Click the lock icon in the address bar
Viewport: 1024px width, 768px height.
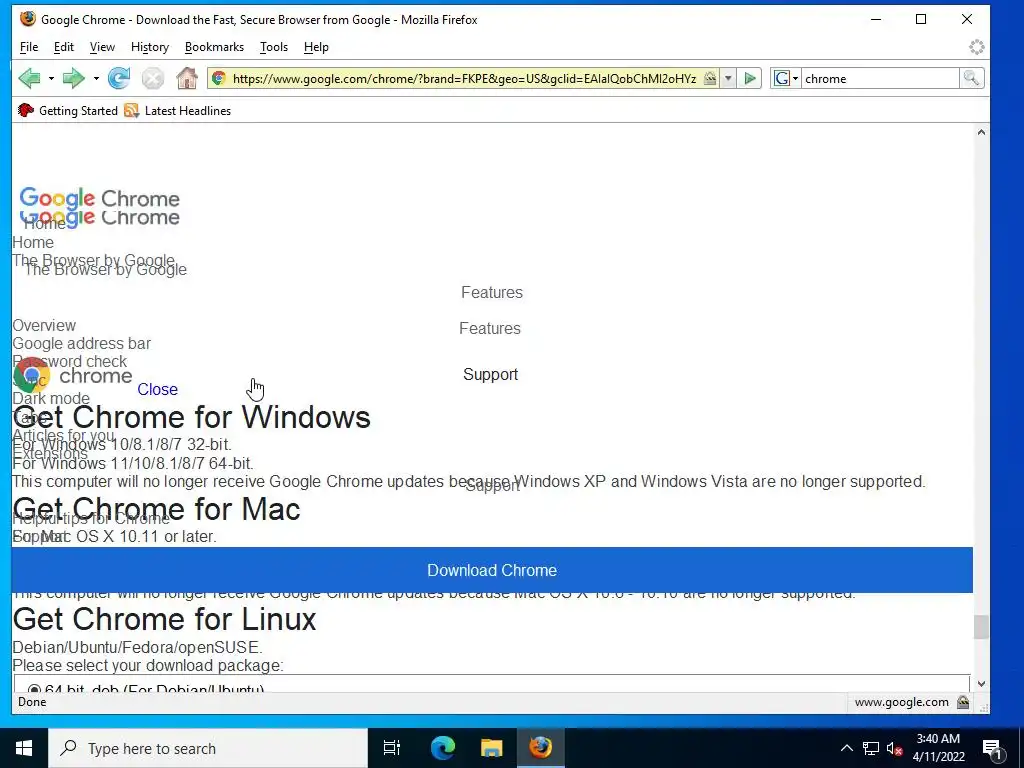click(x=710, y=78)
